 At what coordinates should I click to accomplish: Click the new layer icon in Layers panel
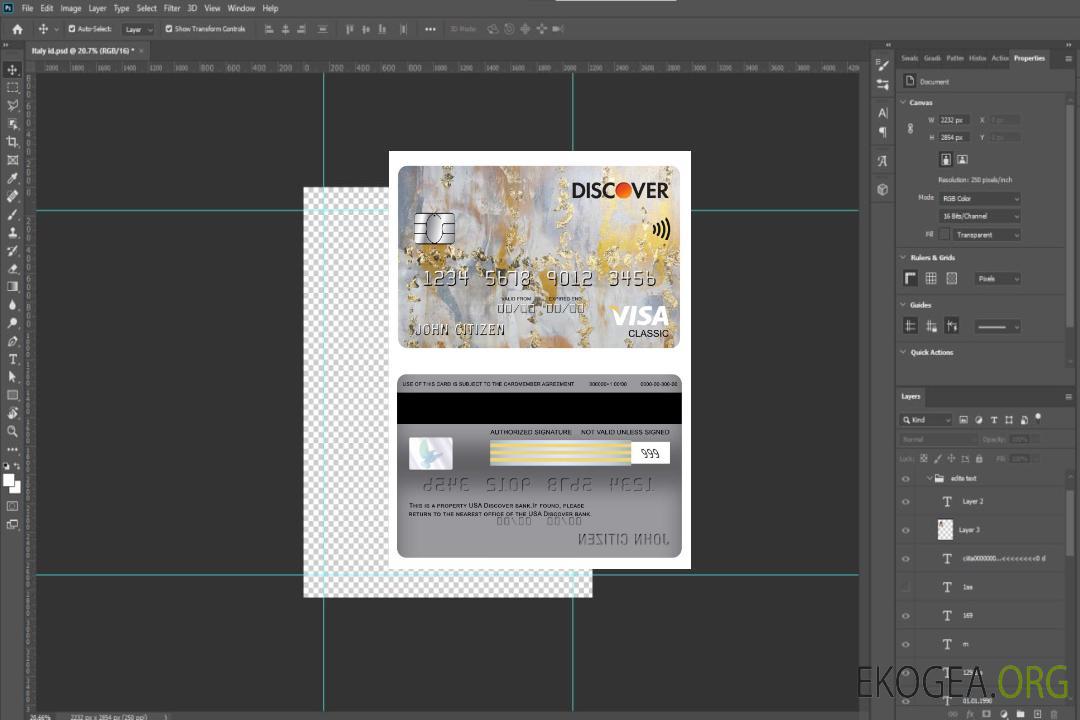tap(1037, 714)
